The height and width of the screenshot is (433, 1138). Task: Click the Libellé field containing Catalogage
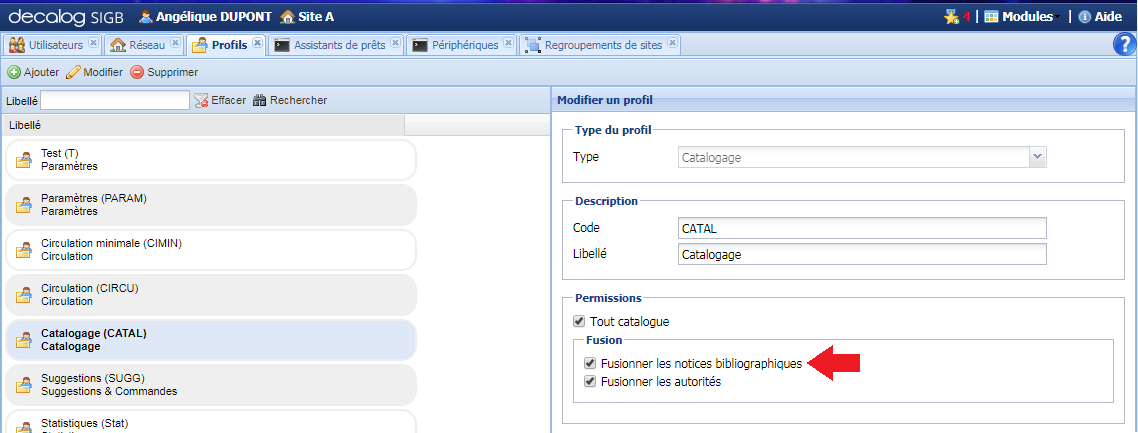(x=861, y=254)
